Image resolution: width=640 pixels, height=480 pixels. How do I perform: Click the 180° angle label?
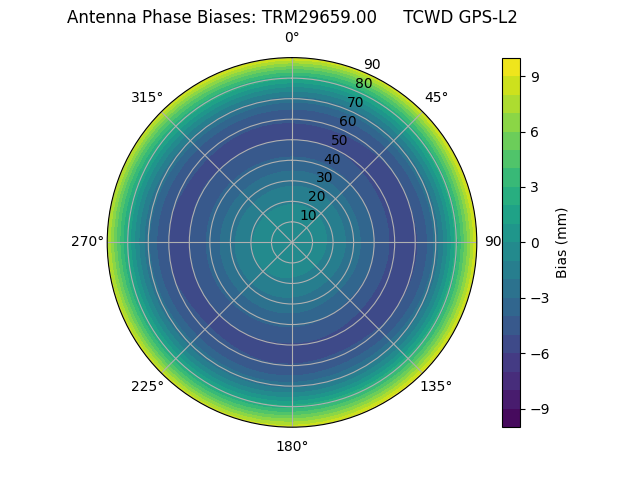292,446
